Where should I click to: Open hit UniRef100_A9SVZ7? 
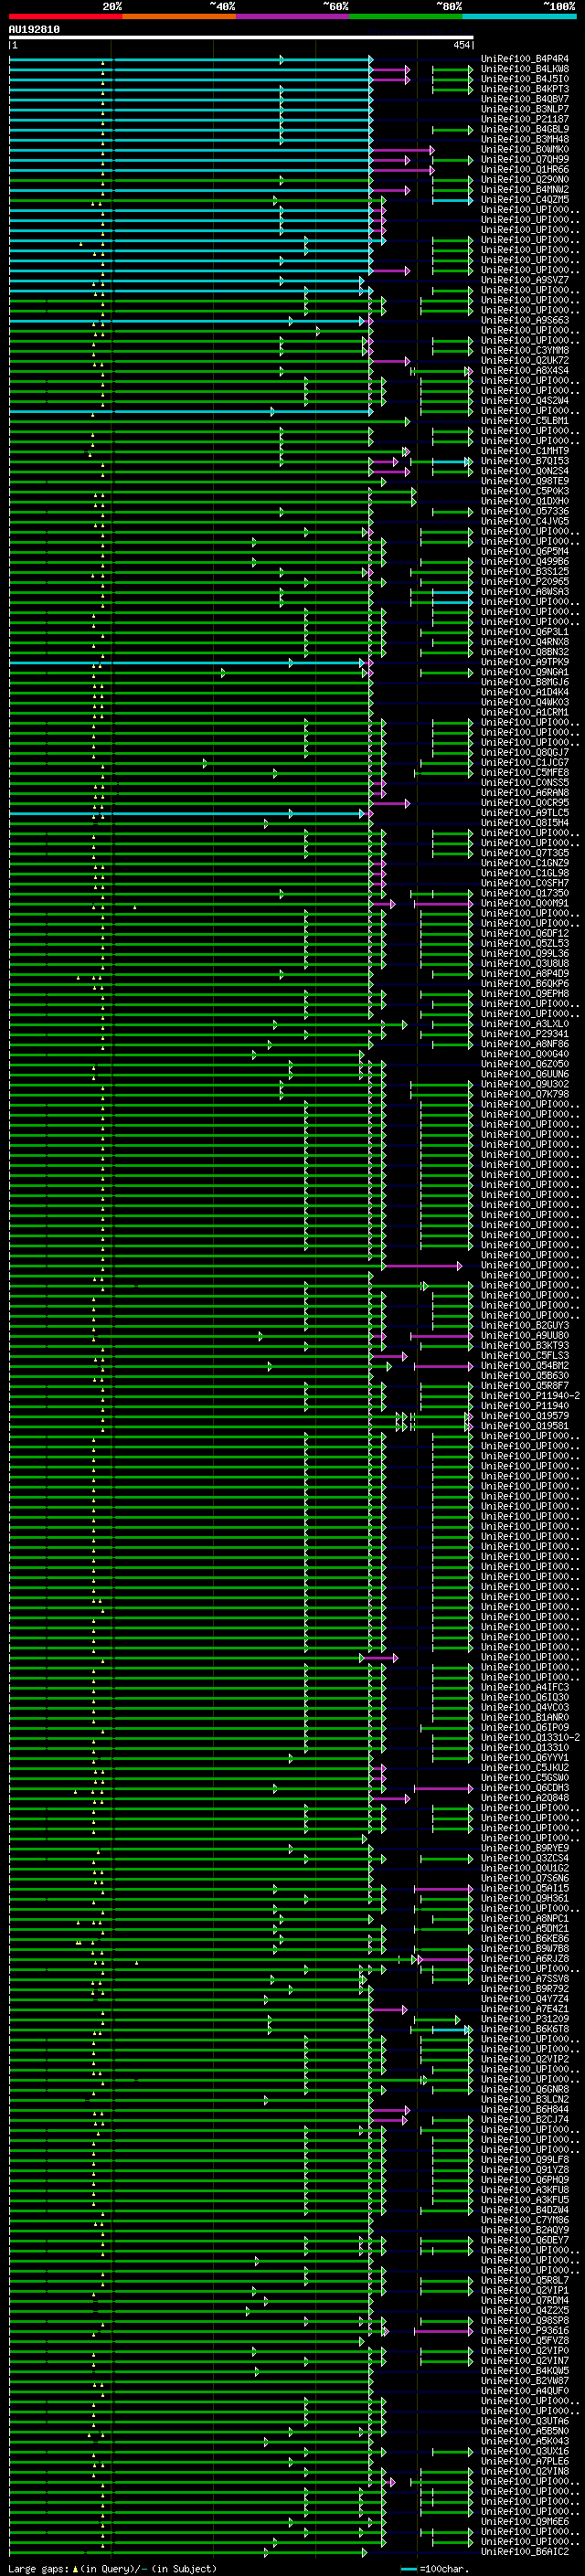[525, 280]
